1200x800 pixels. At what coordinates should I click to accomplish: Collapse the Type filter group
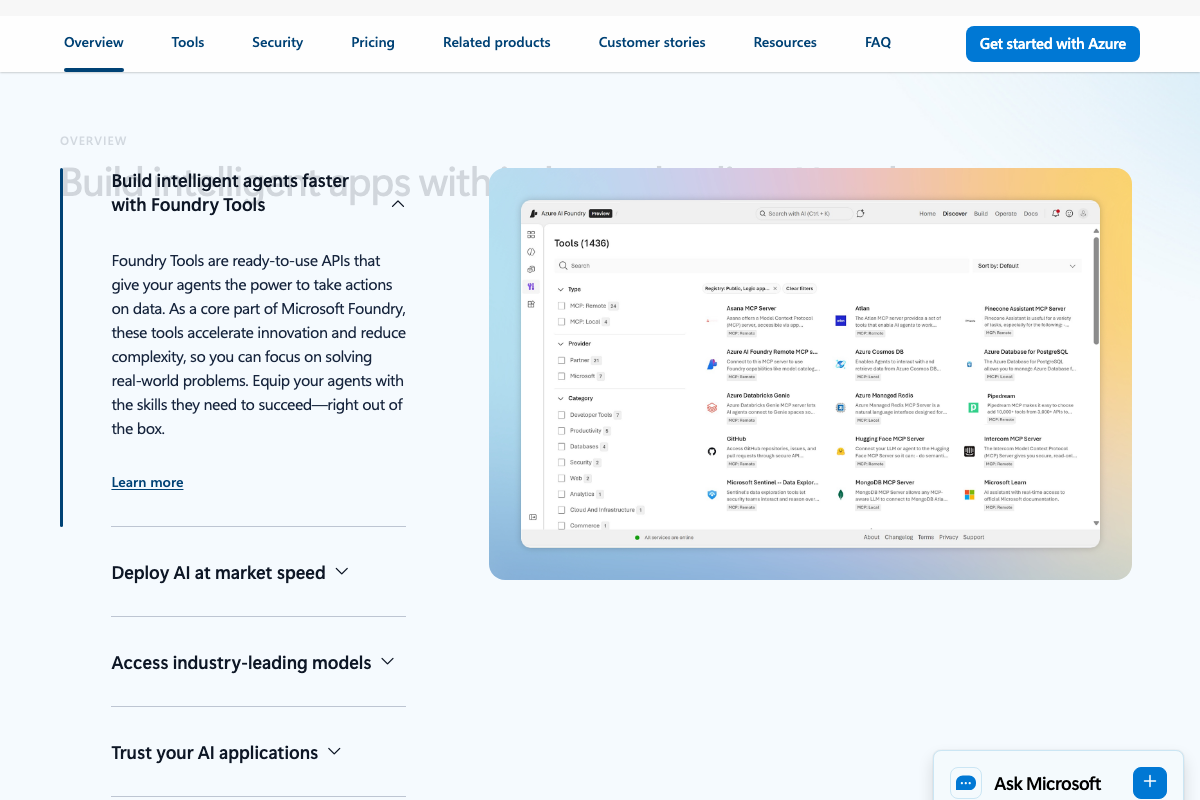tap(560, 289)
